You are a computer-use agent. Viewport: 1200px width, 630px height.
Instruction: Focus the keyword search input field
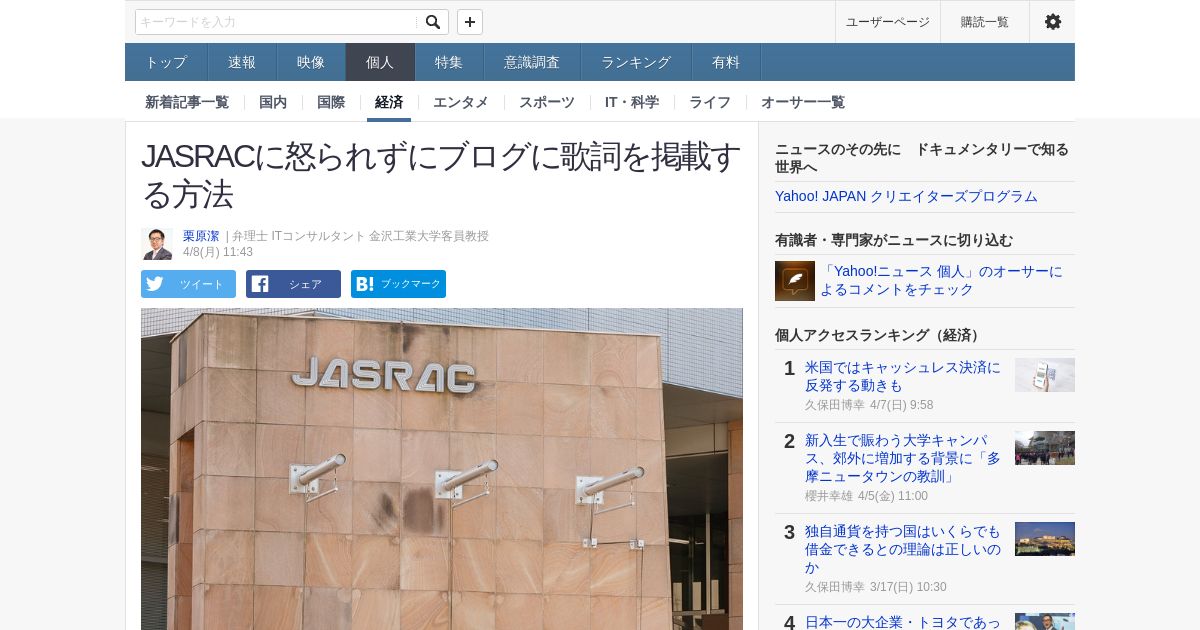point(277,22)
